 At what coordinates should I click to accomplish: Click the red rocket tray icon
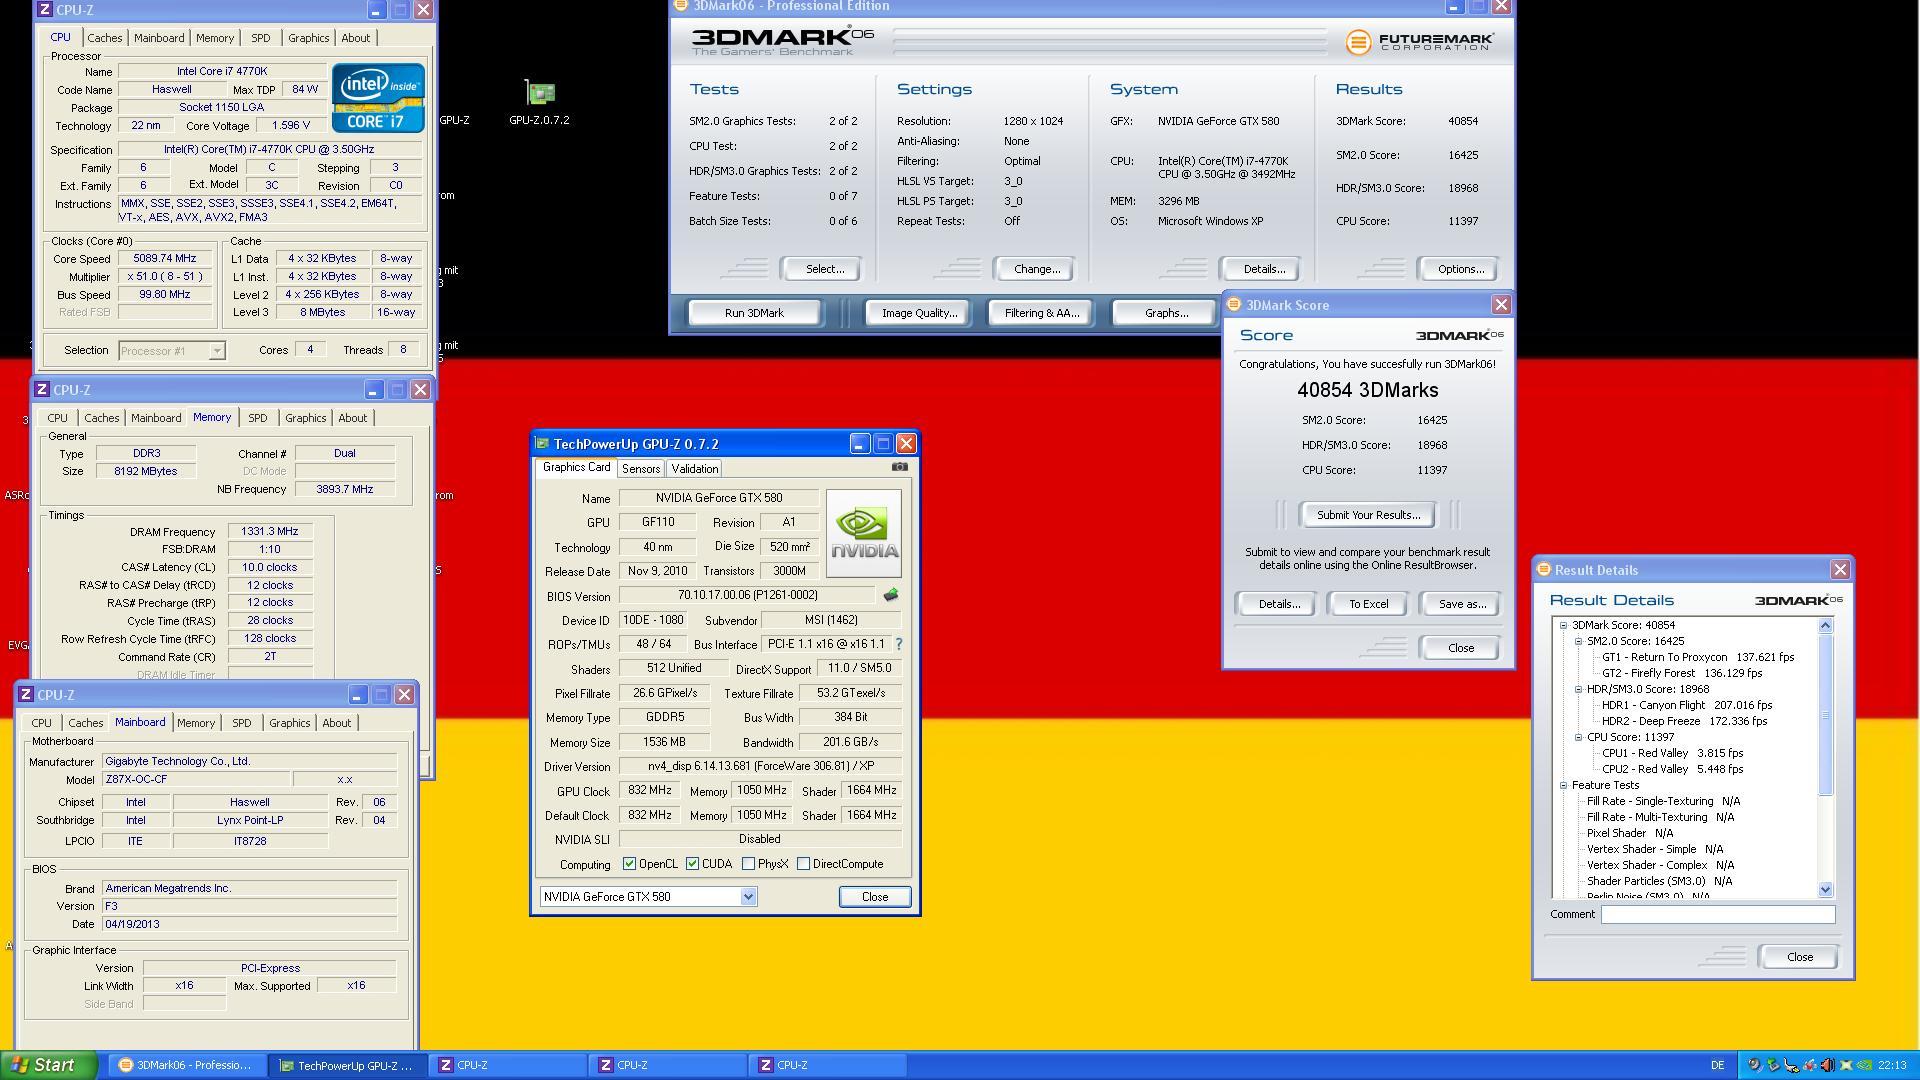tap(1810, 1065)
